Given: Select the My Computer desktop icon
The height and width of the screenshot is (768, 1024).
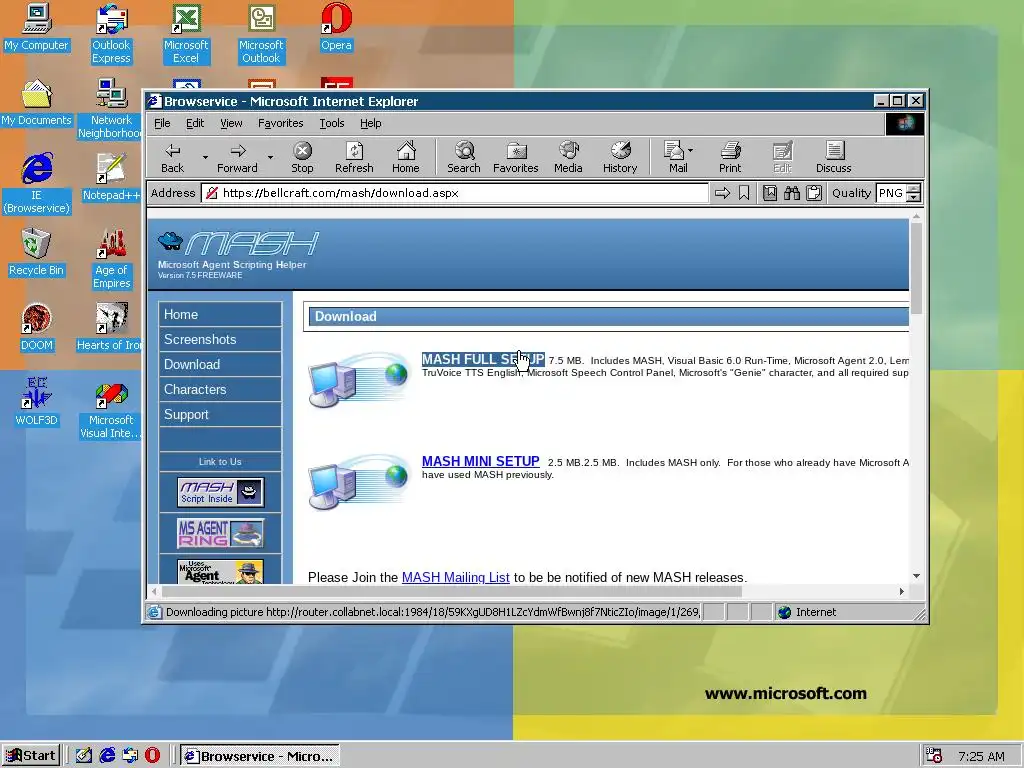Looking at the screenshot, I should point(36,28).
